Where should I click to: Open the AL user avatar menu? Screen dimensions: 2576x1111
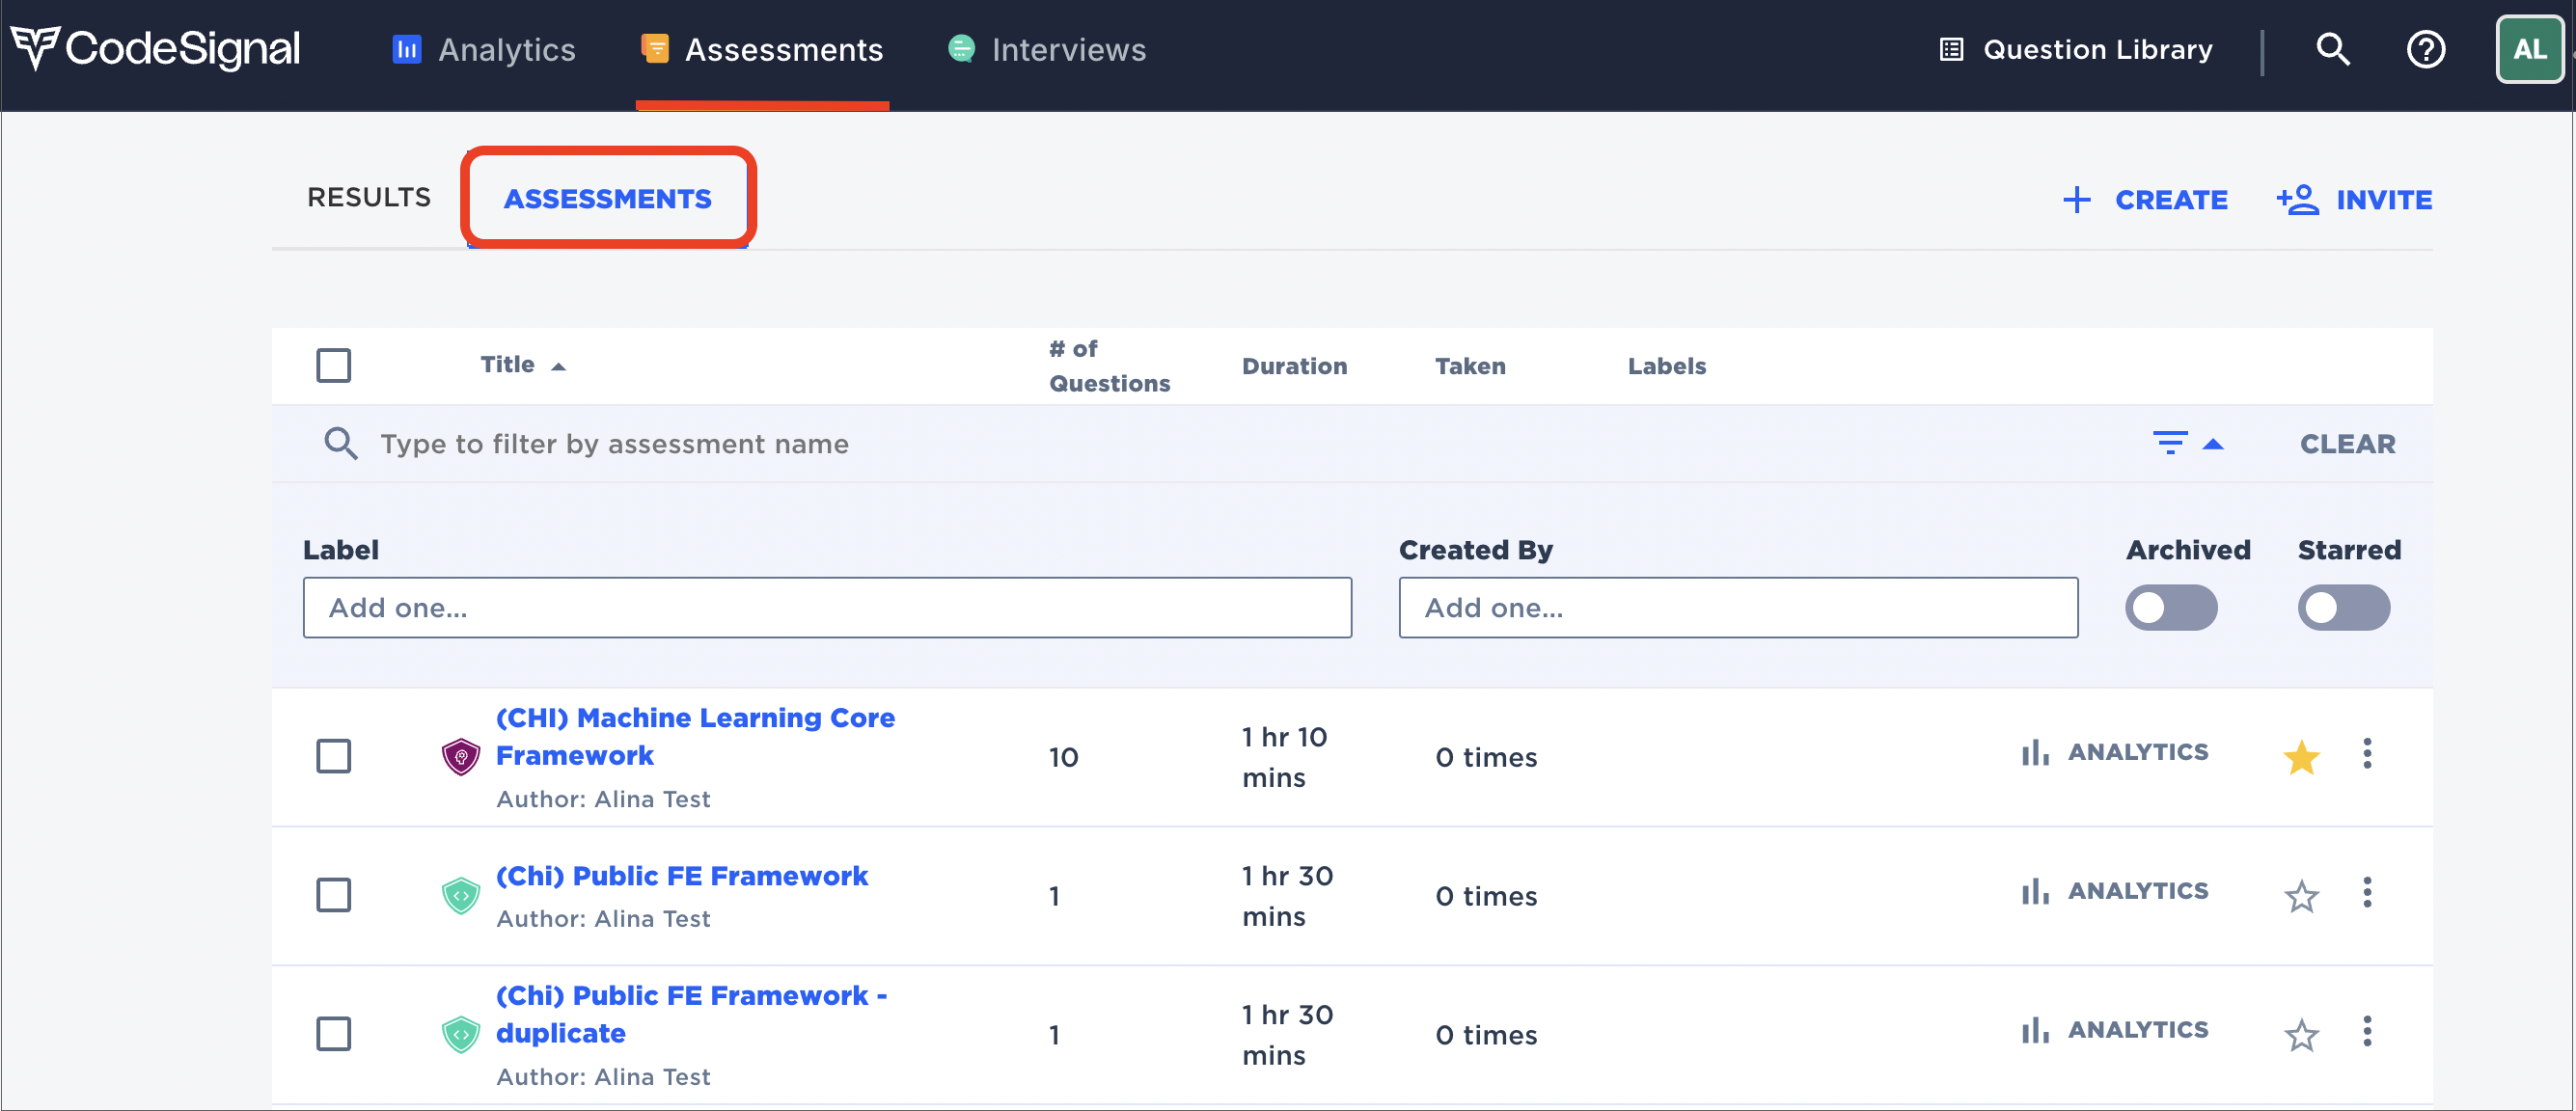pos(2529,49)
